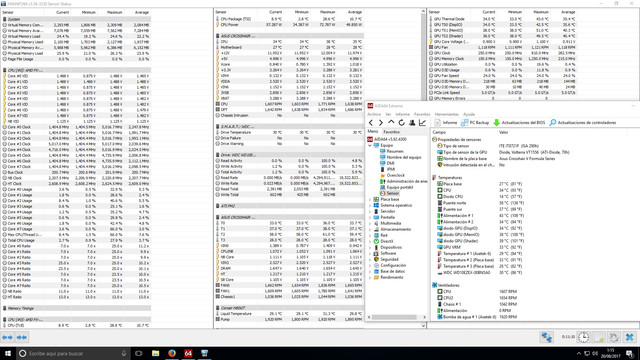Screen dimensions: 640x360
Task: Click the Actualizaciones del BIOS button
Action: point(519,122)
